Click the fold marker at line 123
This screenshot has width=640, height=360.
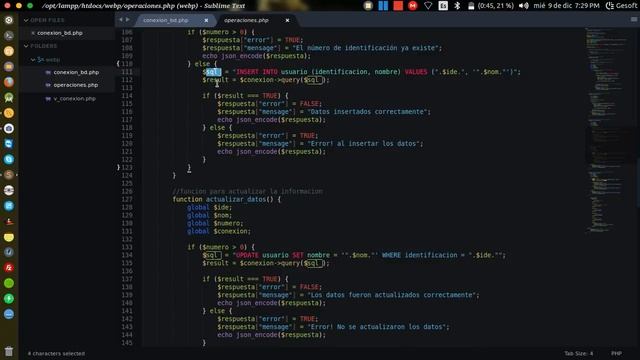point(118,167)
